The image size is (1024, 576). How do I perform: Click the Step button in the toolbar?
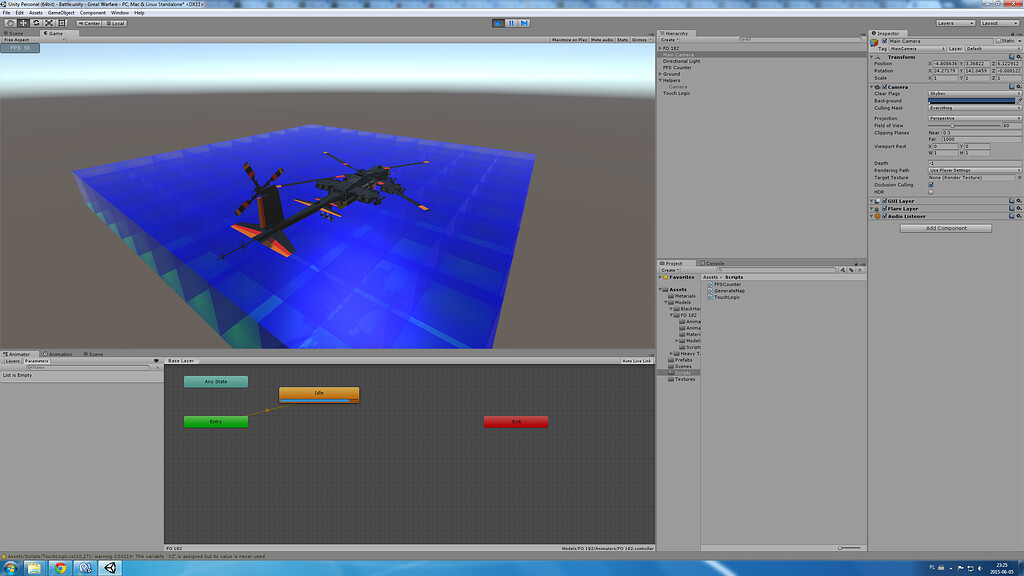[x=525, y=22]
